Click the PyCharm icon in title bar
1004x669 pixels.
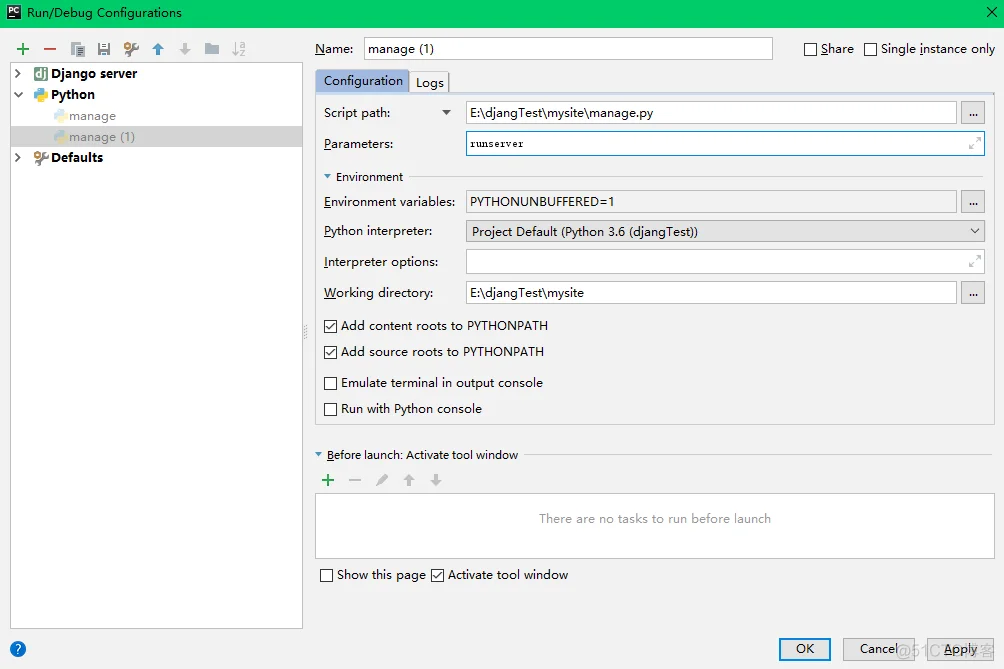click(13, 12)
